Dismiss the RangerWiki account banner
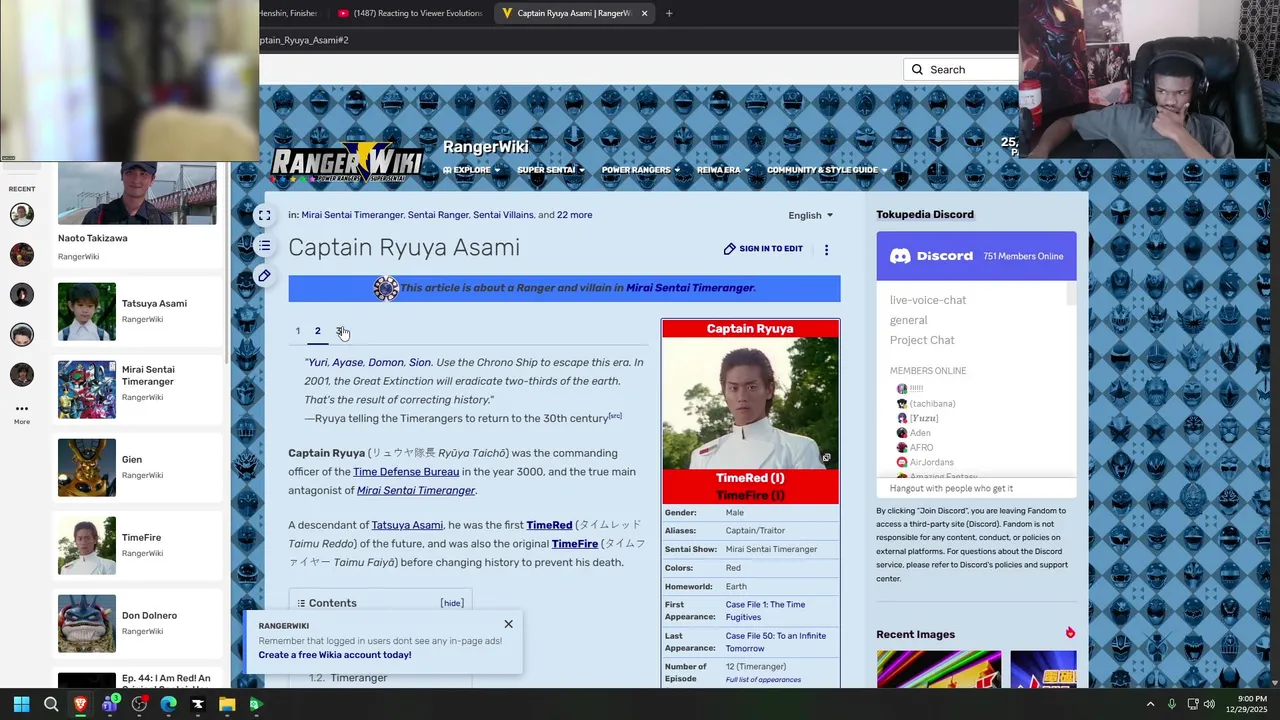The width and height of the screenshot is (1280, 720). [x=508, y=625]
